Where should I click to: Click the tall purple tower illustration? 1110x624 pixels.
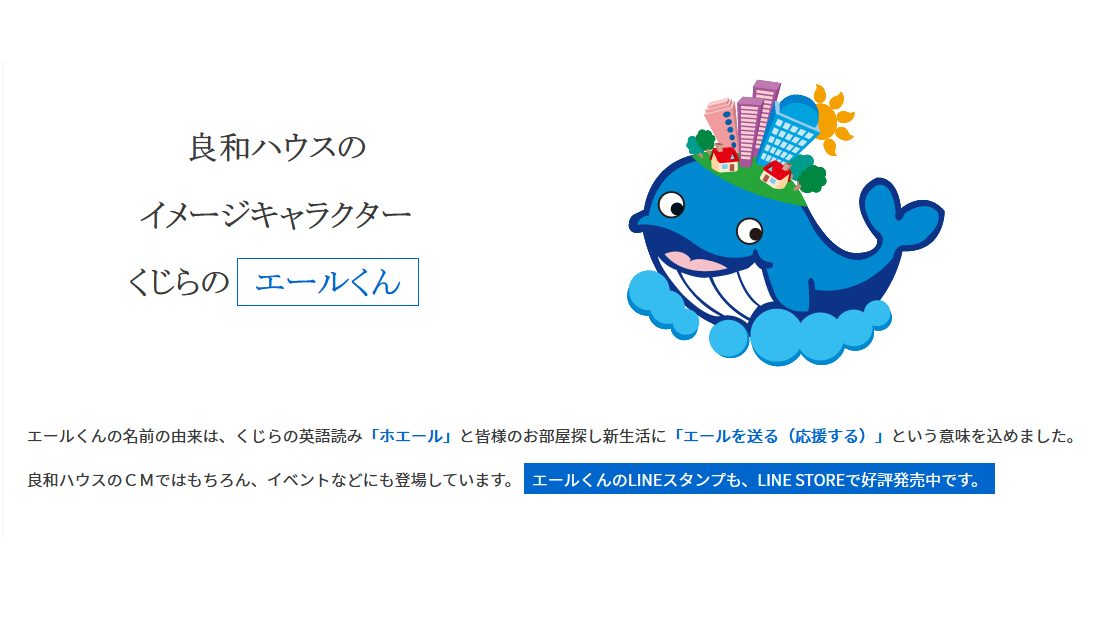(x=757, y=120)
